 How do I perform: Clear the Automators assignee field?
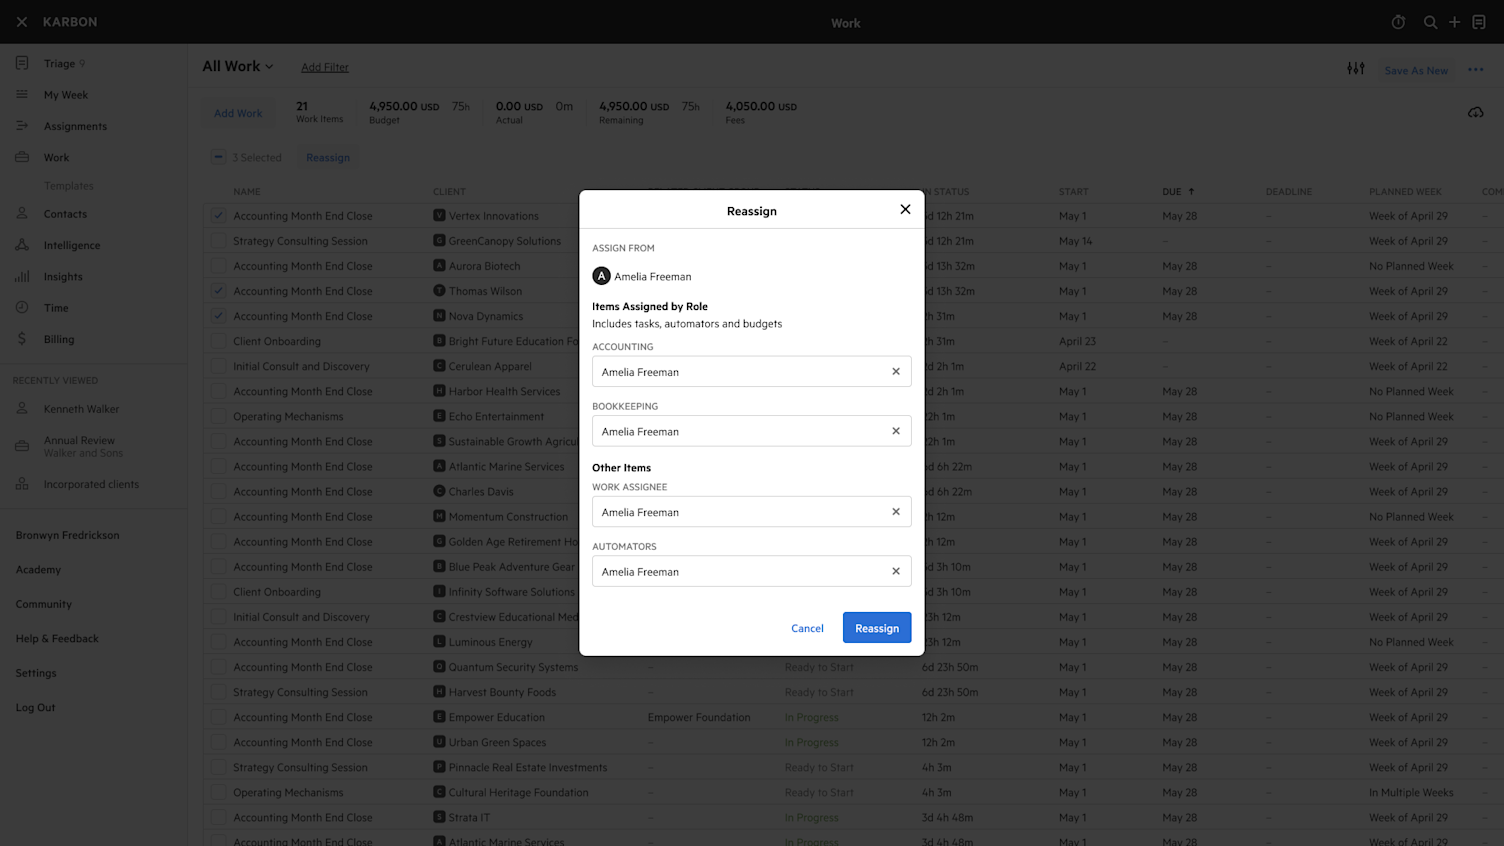pyautogui.click(x=896, y=571)
